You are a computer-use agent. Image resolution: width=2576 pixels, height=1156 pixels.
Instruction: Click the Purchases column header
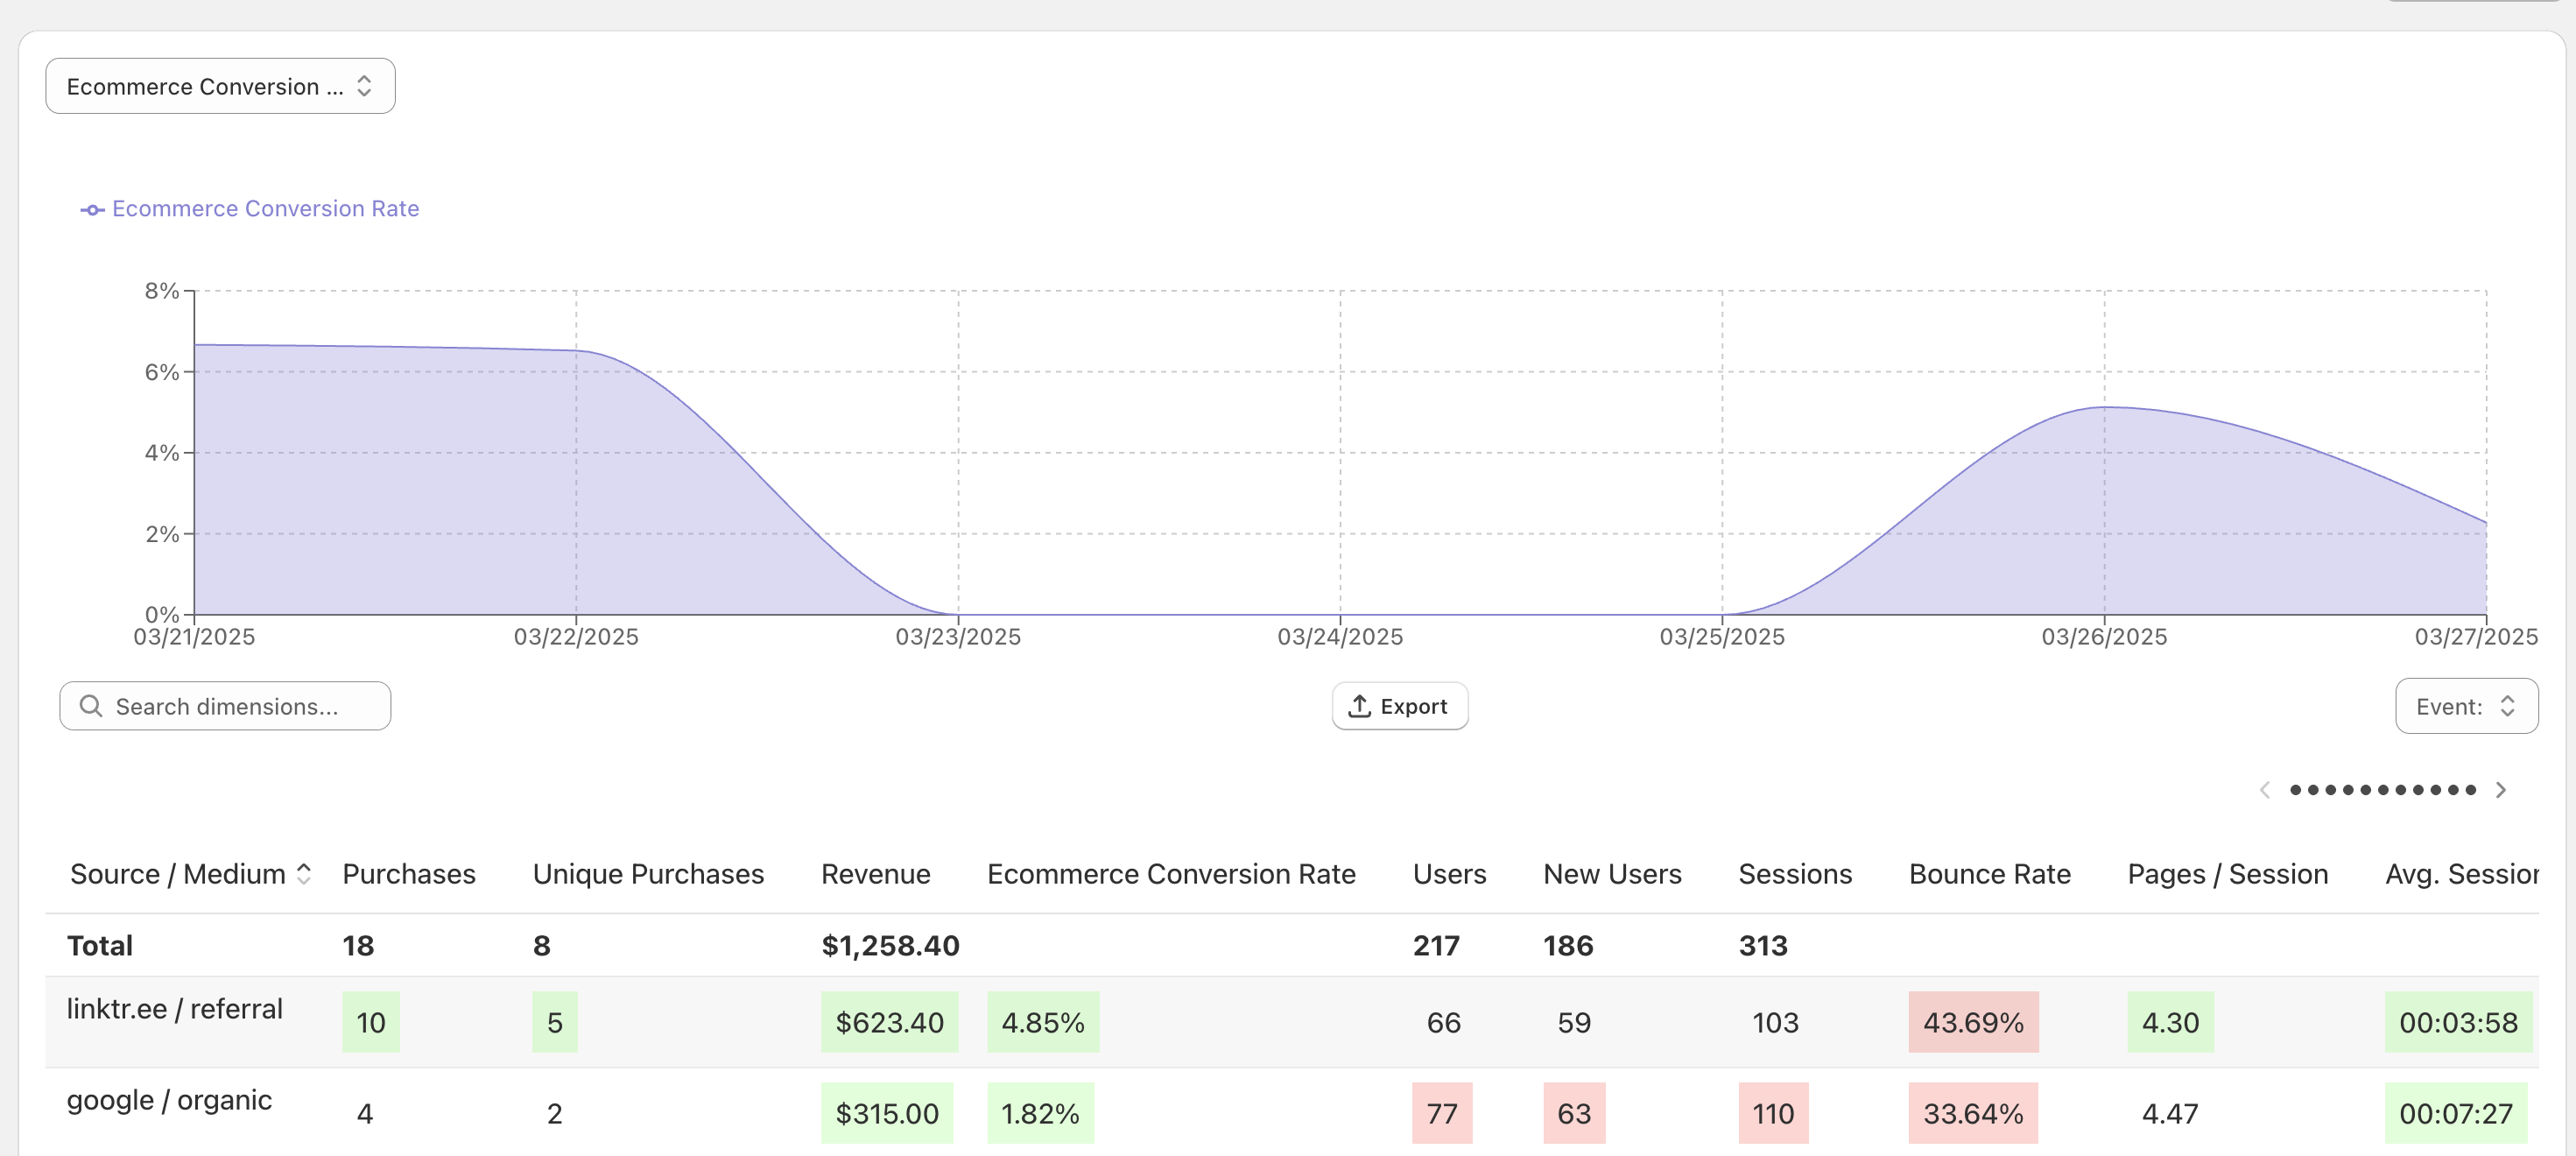coord(408,874)
